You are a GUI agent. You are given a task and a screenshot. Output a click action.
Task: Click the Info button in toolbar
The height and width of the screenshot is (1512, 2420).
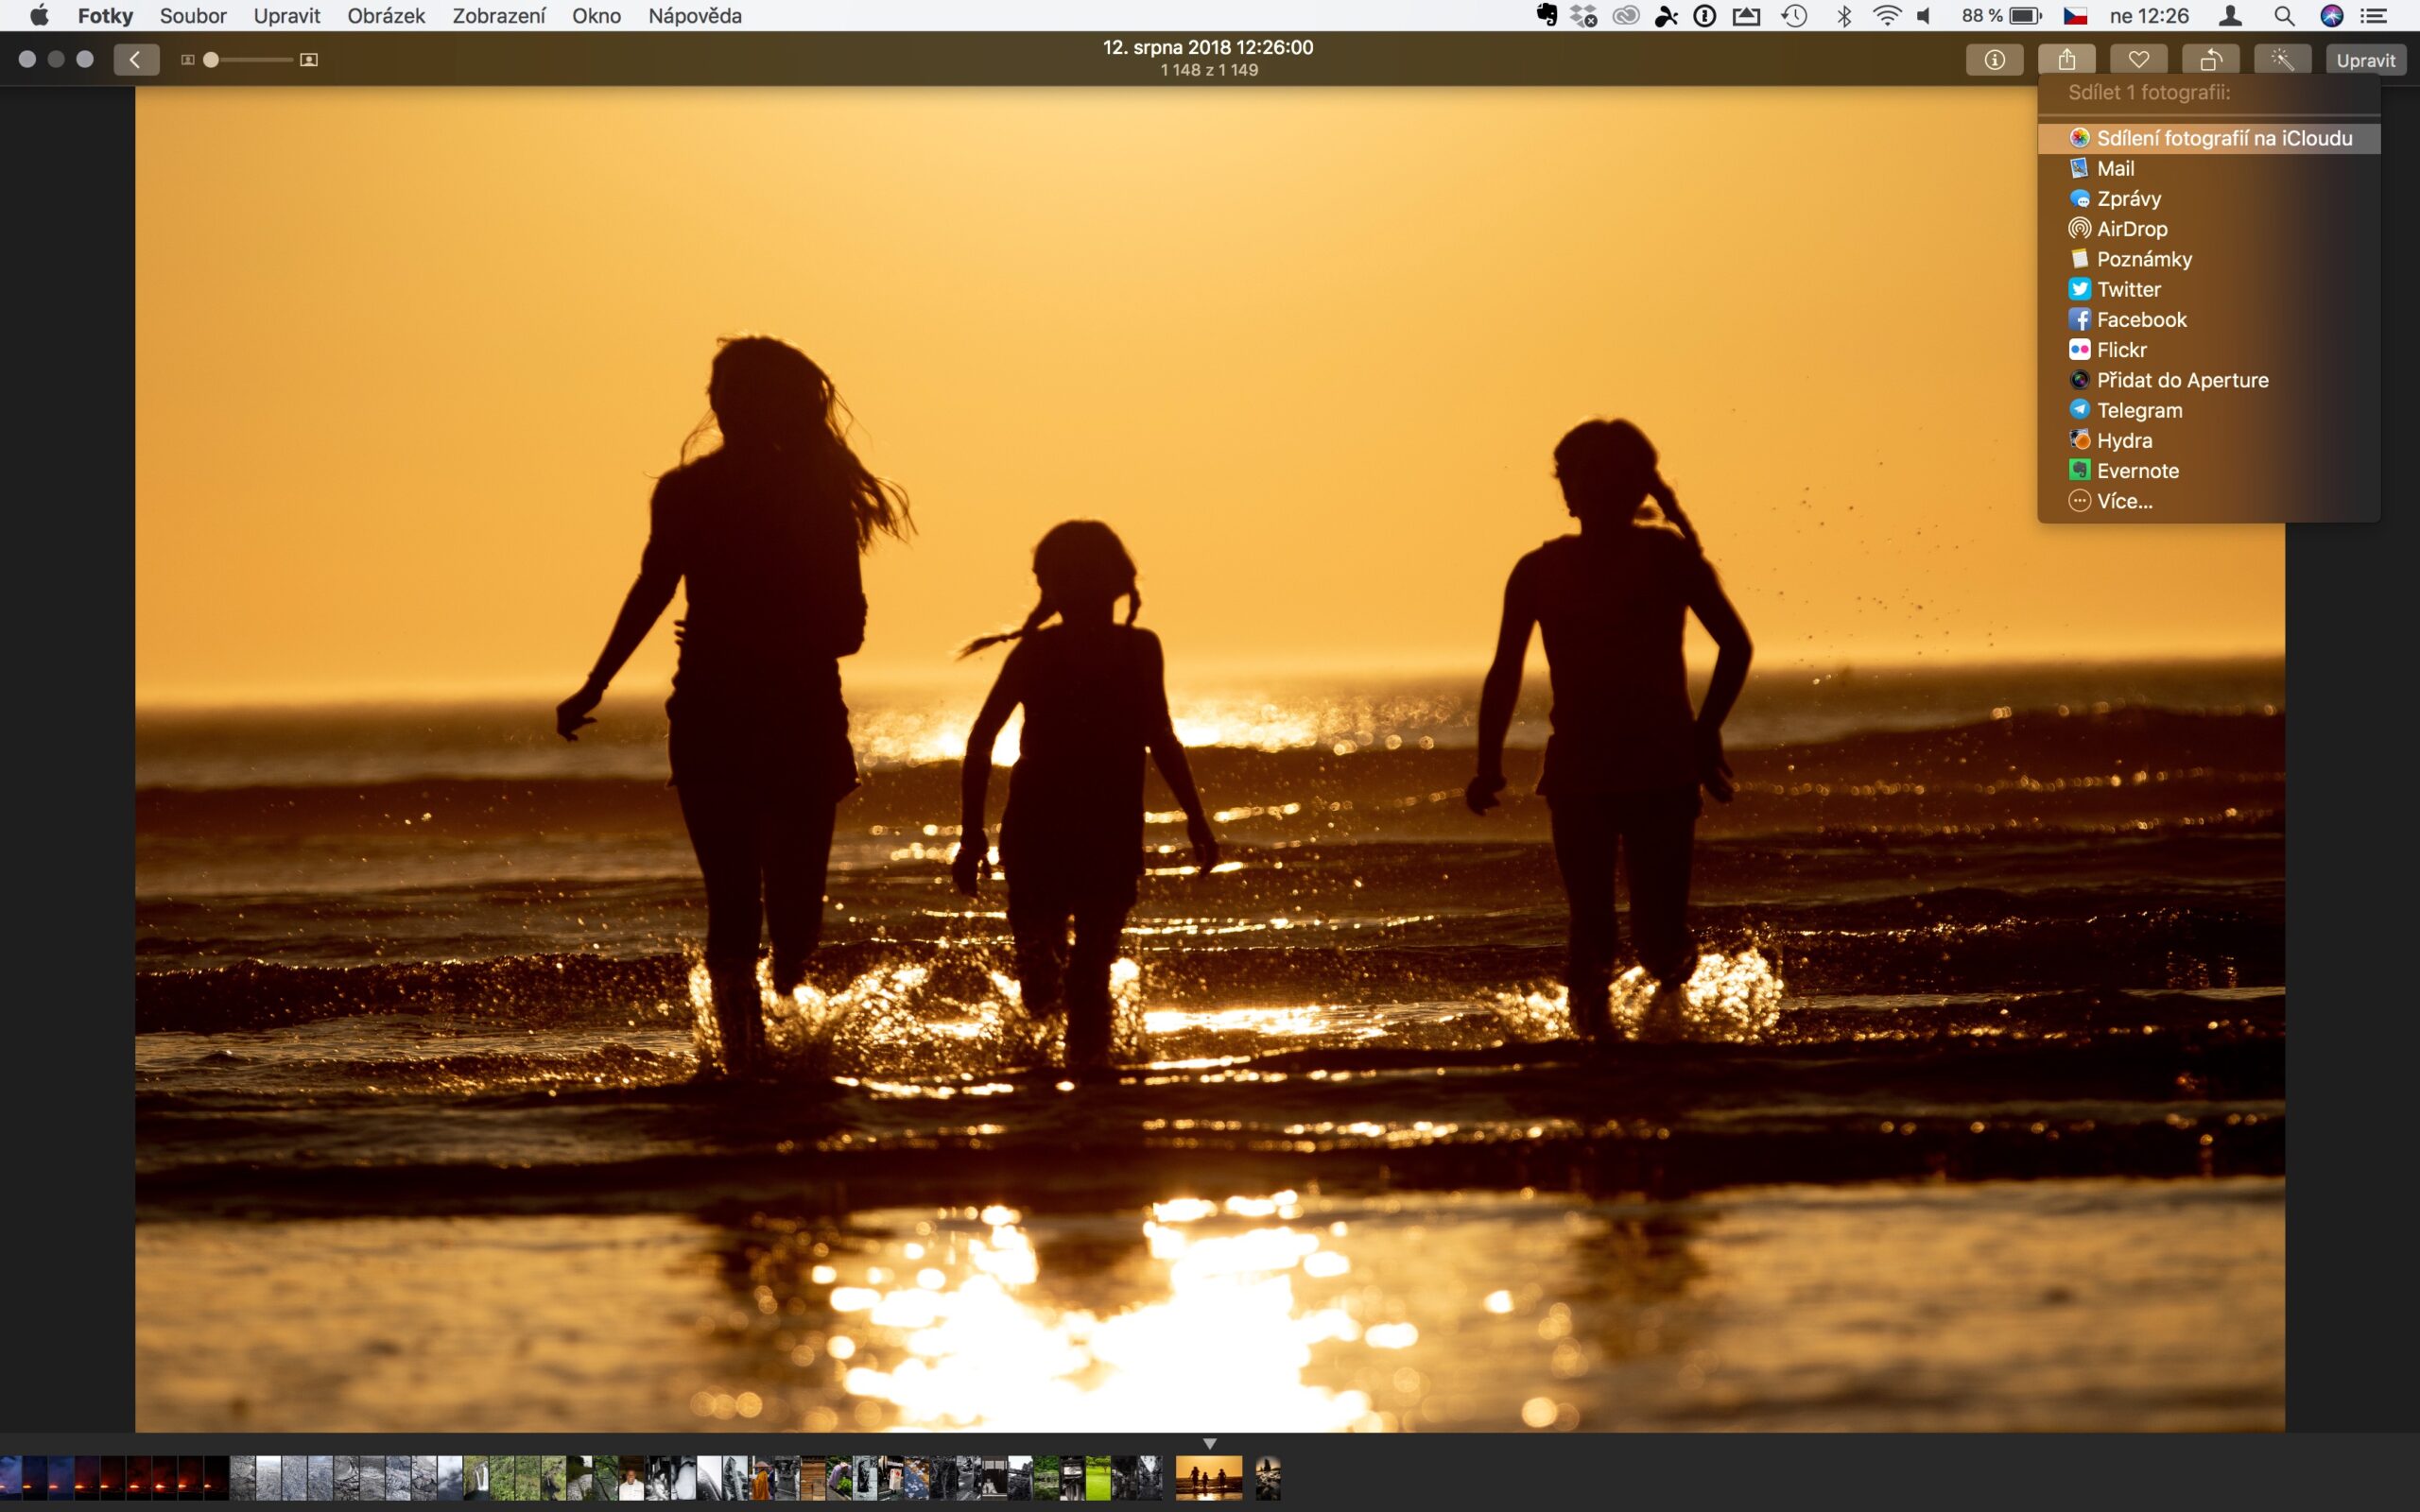(x=1994, y=60)
